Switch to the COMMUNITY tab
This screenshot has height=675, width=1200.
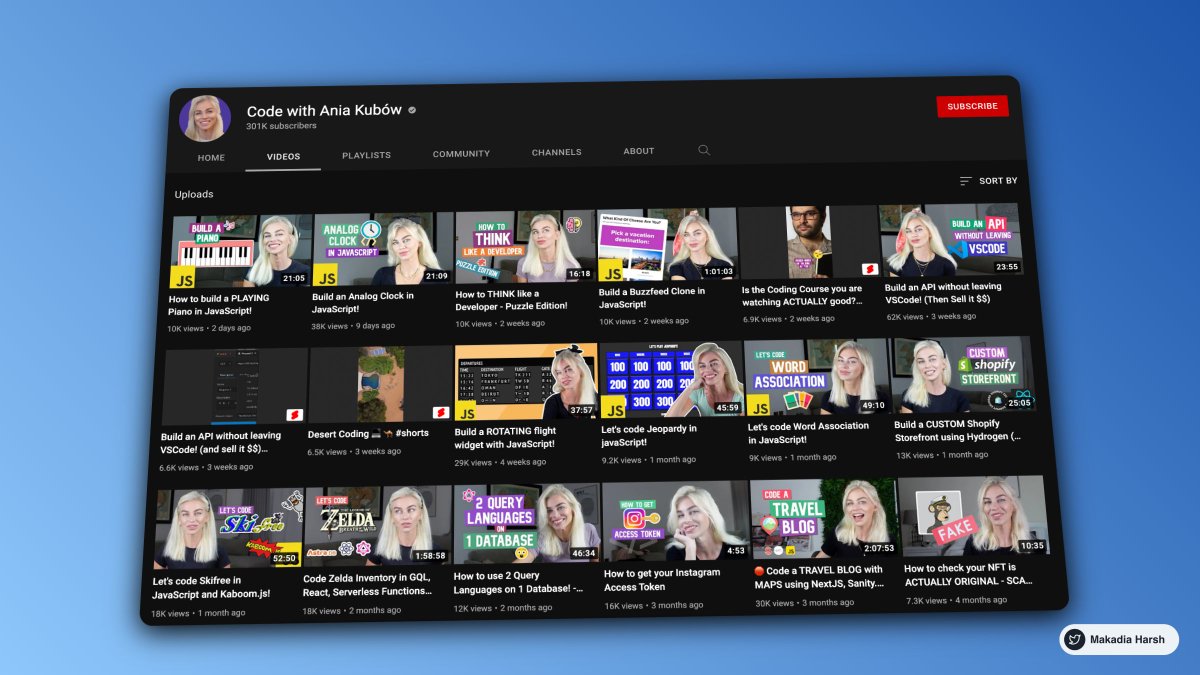[x=461, y=152]
